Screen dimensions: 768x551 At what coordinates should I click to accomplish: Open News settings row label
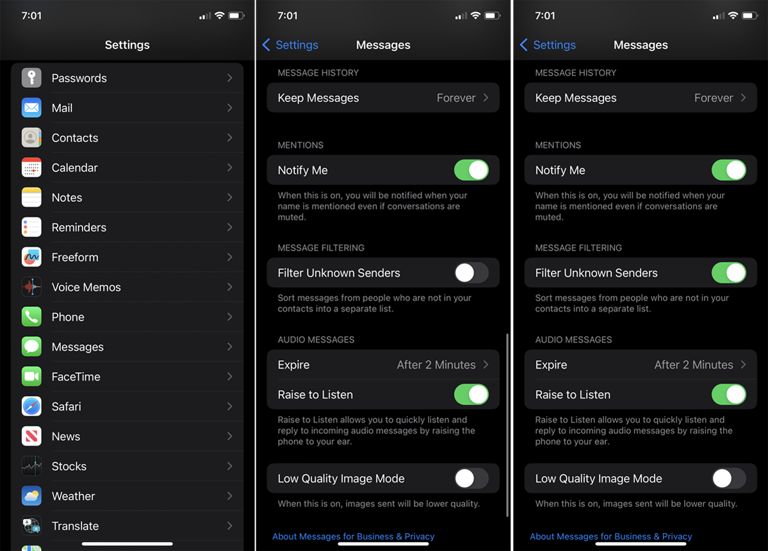(66, 437)
